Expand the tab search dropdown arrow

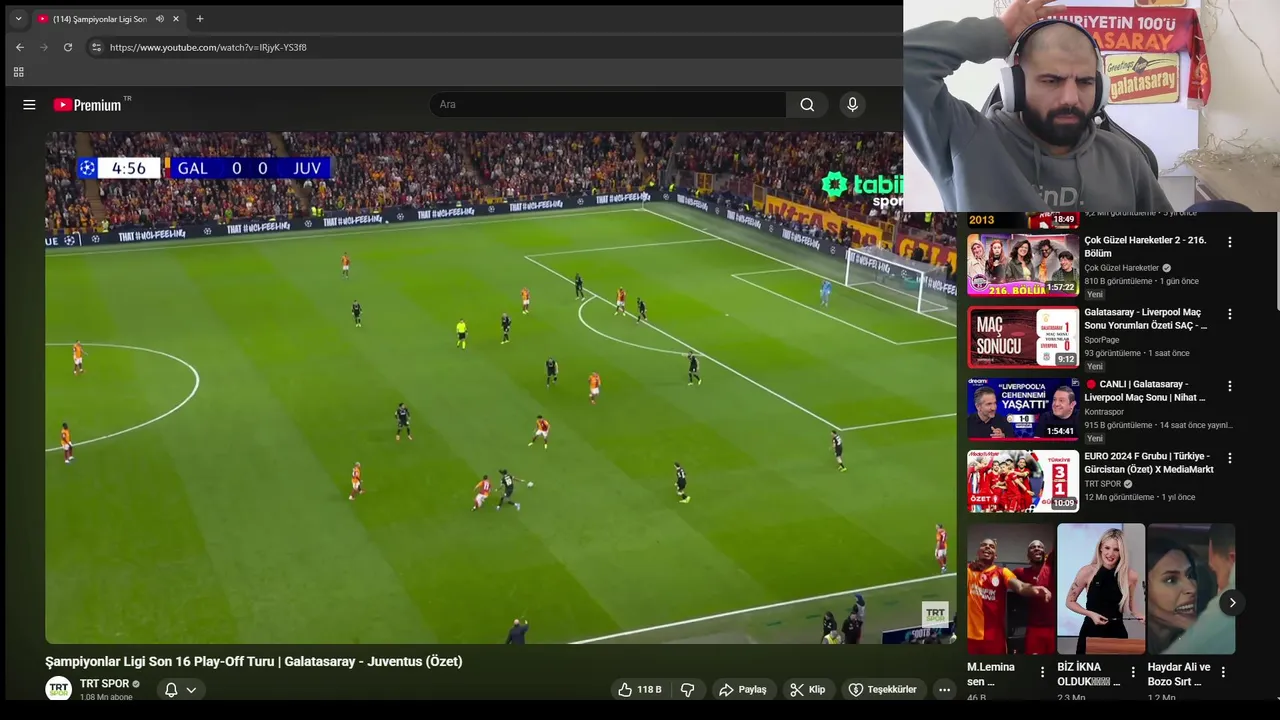point(18,19)
